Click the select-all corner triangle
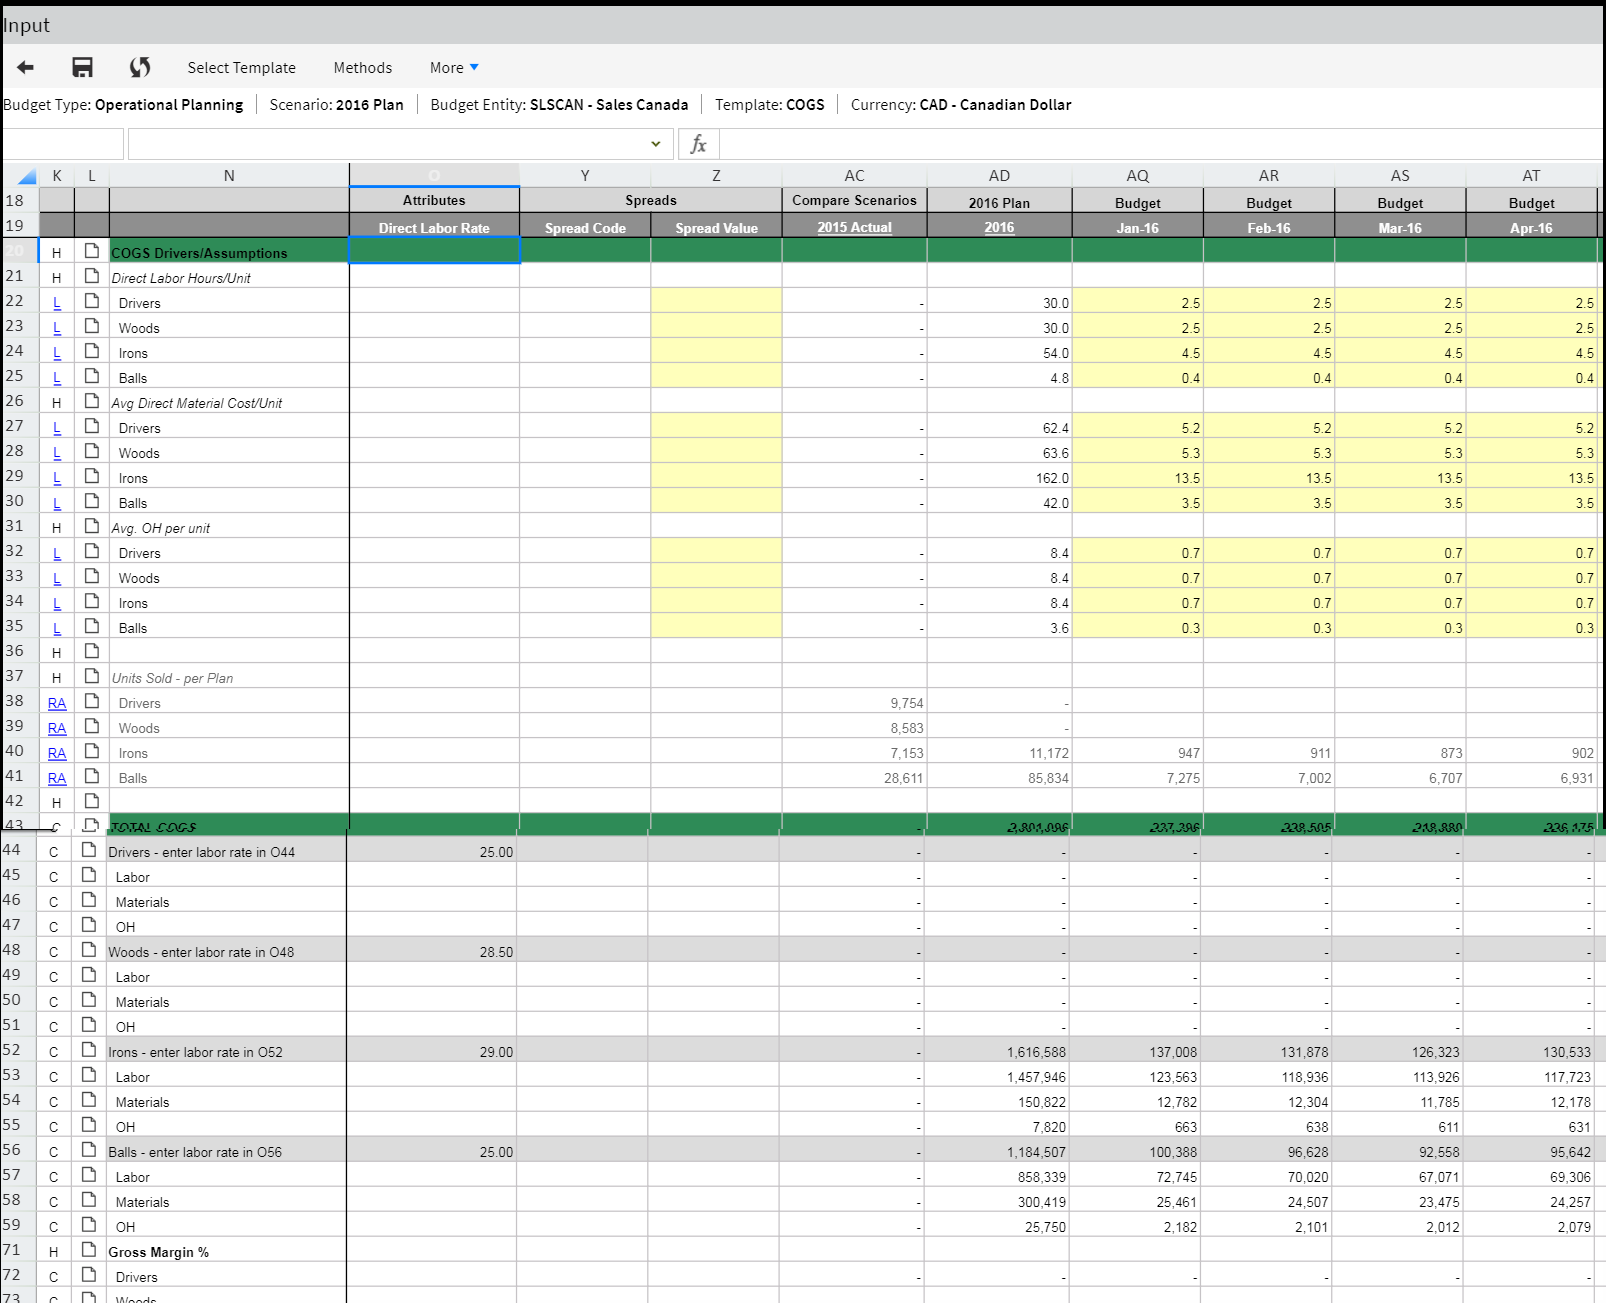The image size is (1606, 1303). 27,176
